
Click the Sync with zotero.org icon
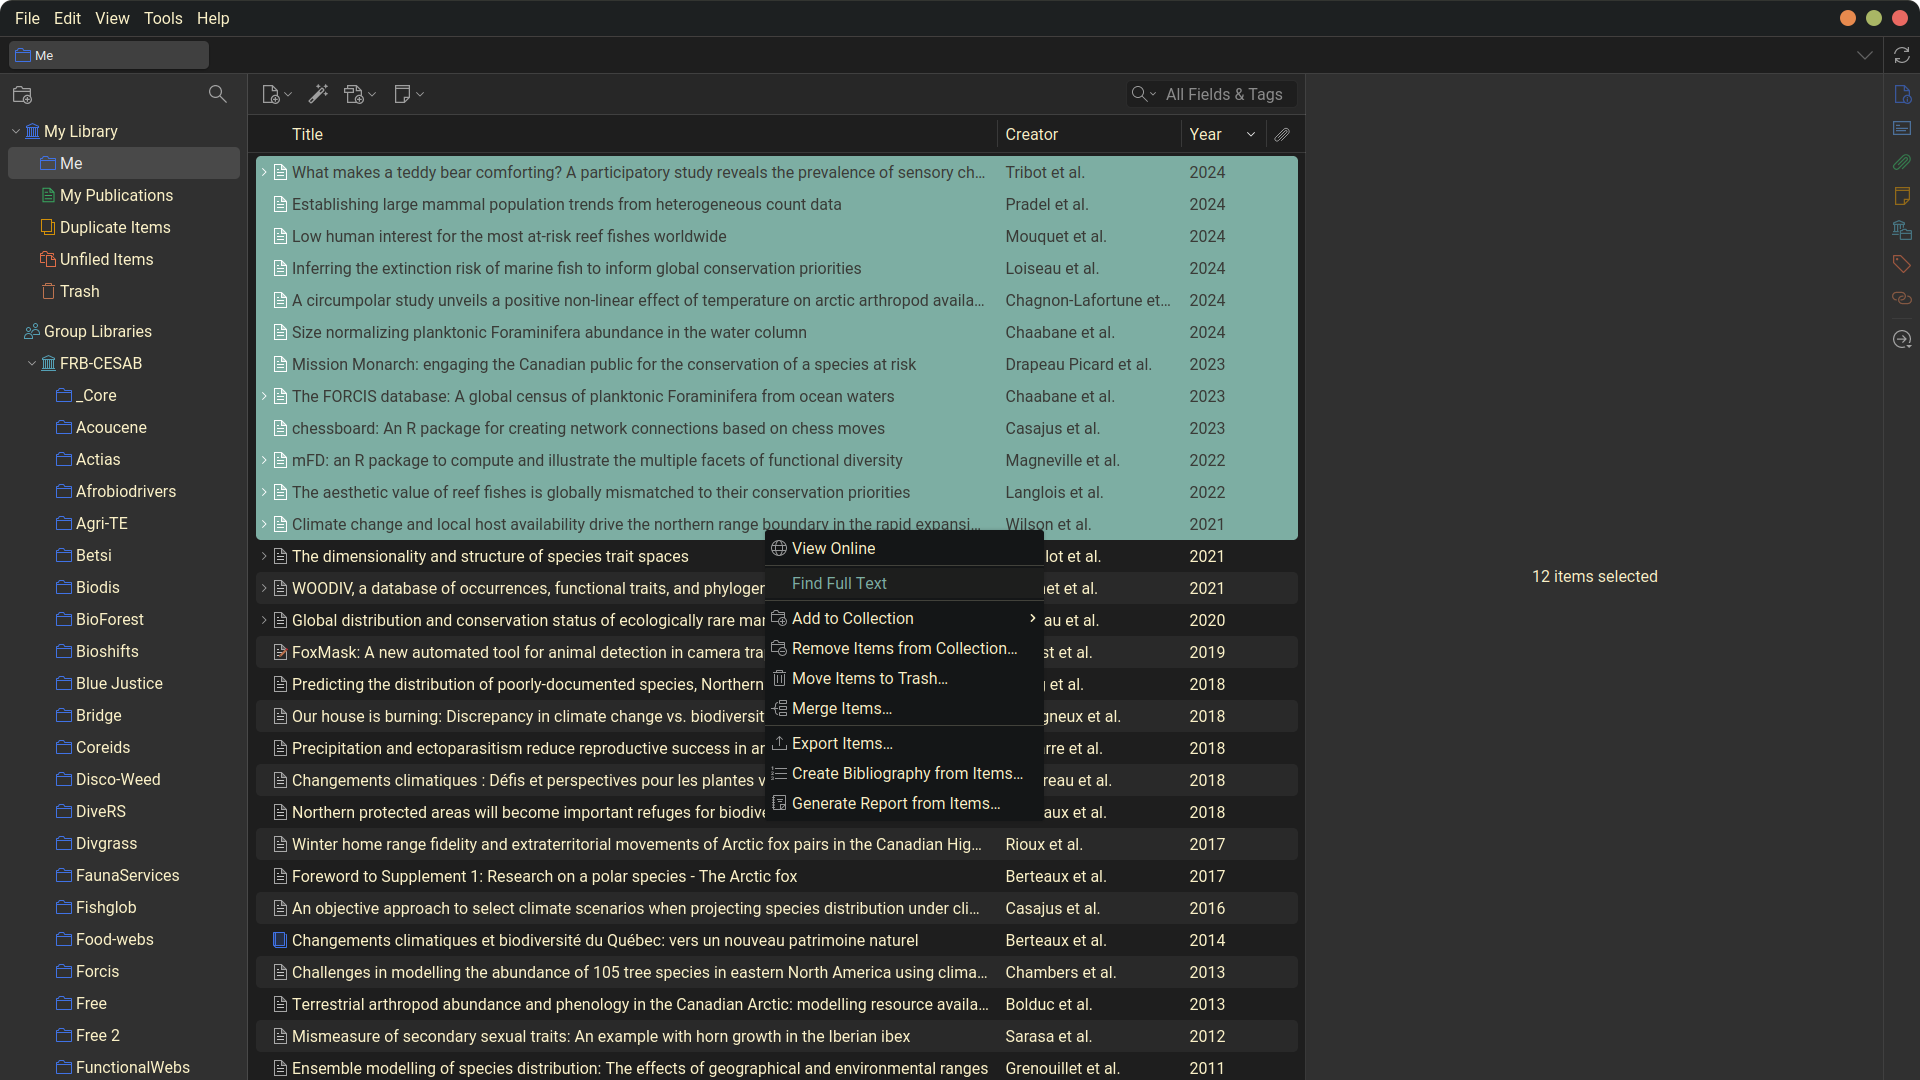point(1902,55)
